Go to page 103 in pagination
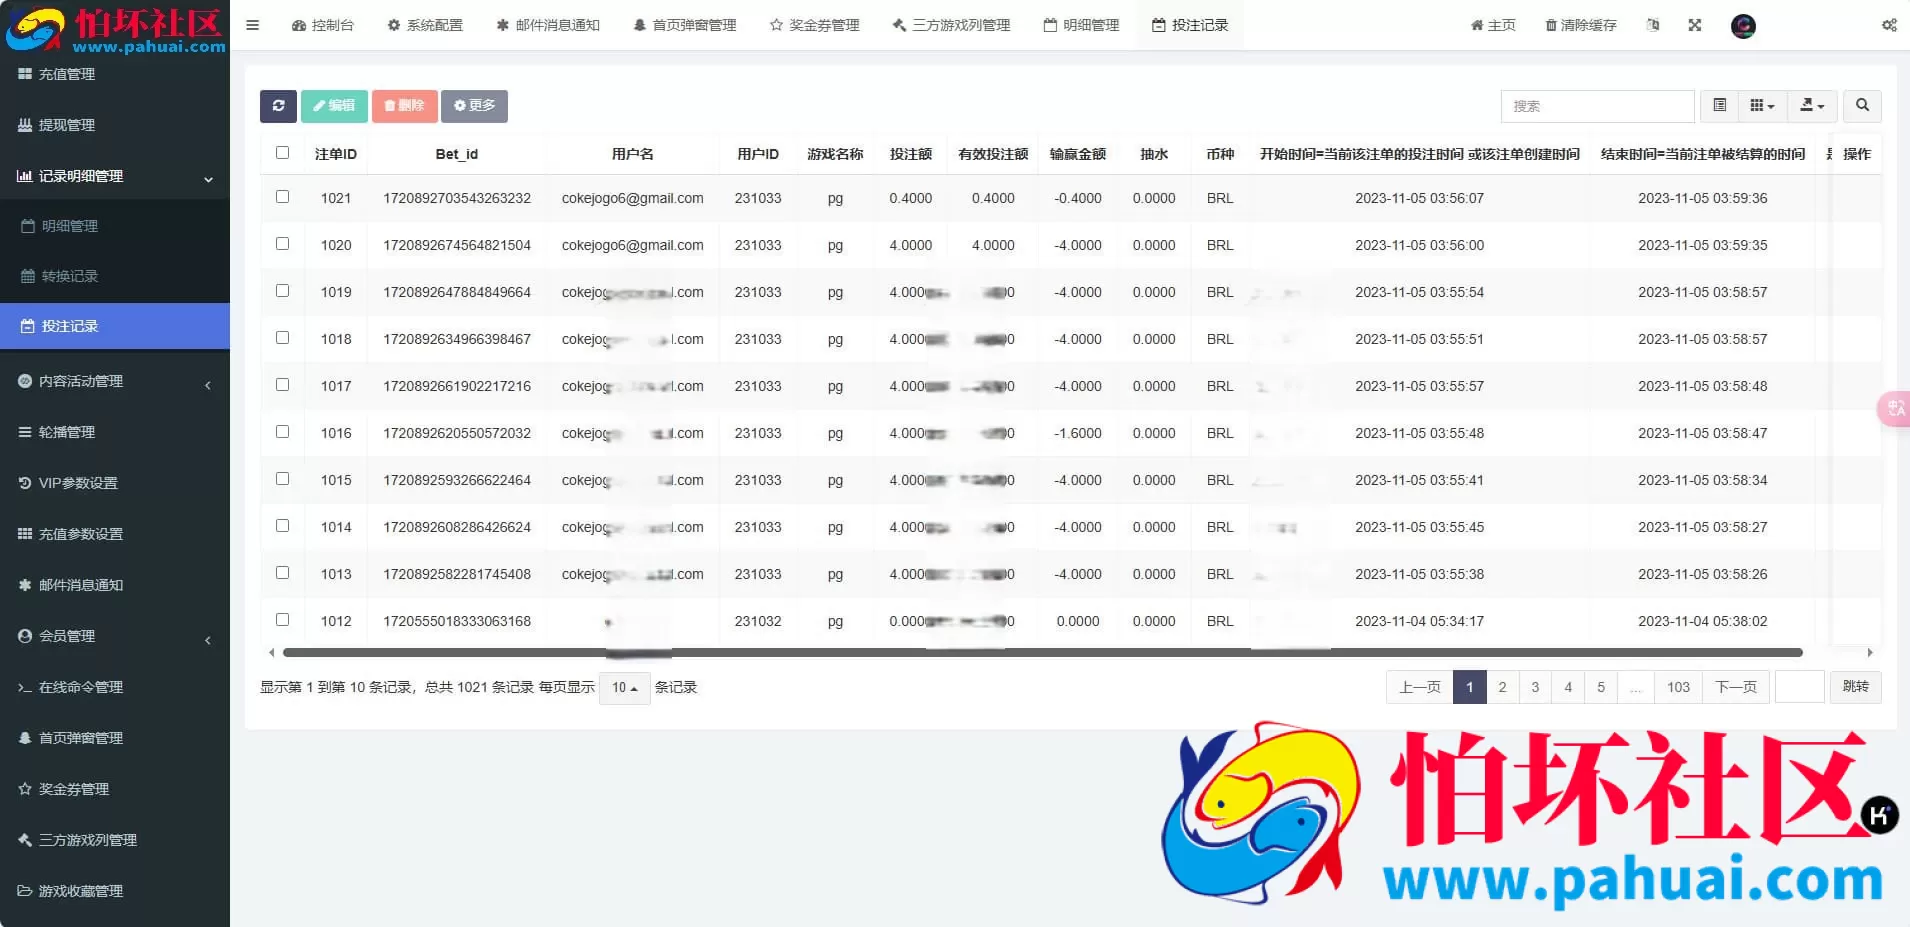 click(1678, 687)
